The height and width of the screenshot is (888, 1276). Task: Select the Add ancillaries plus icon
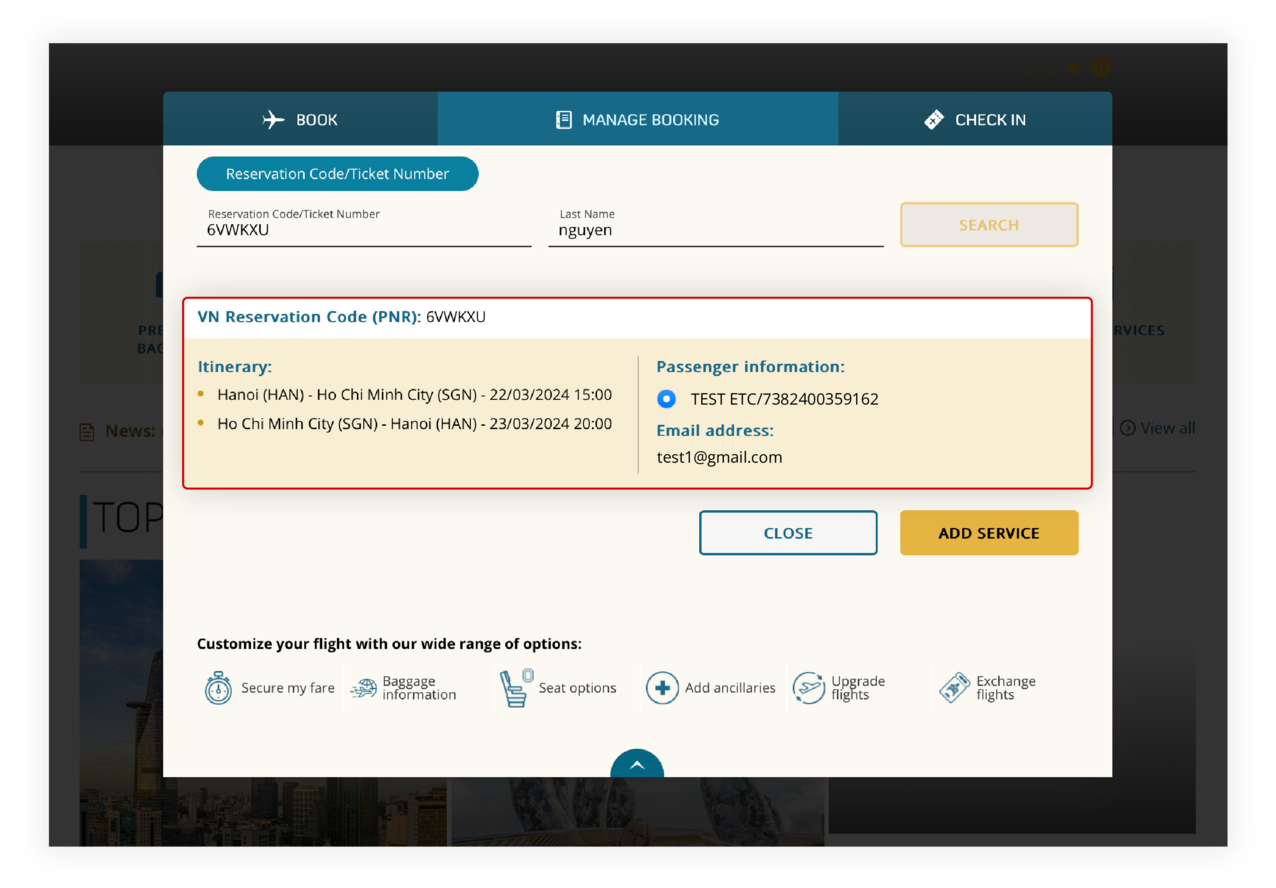662,688
